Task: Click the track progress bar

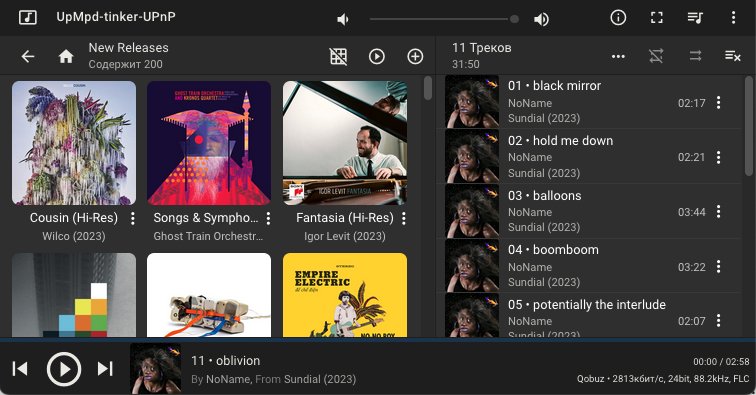Action: click(378, 340)
